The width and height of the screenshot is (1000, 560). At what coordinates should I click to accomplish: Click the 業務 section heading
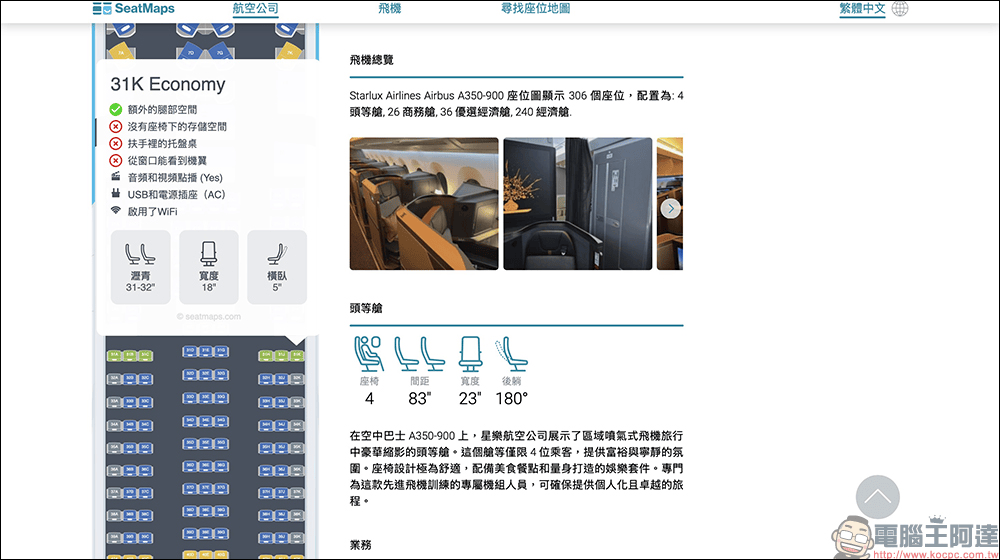tap(360, 545)
